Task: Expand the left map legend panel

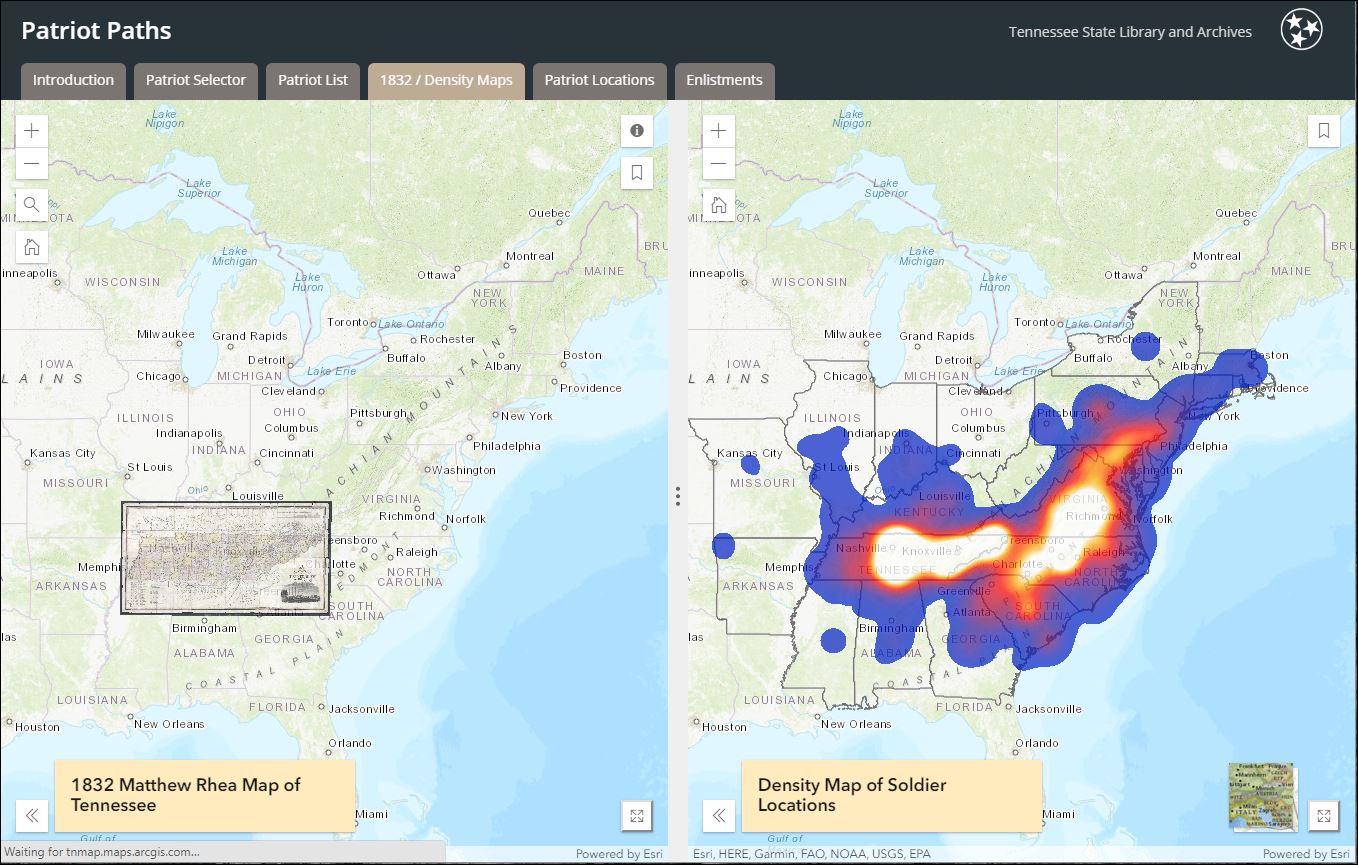Action: coord(31,815)
